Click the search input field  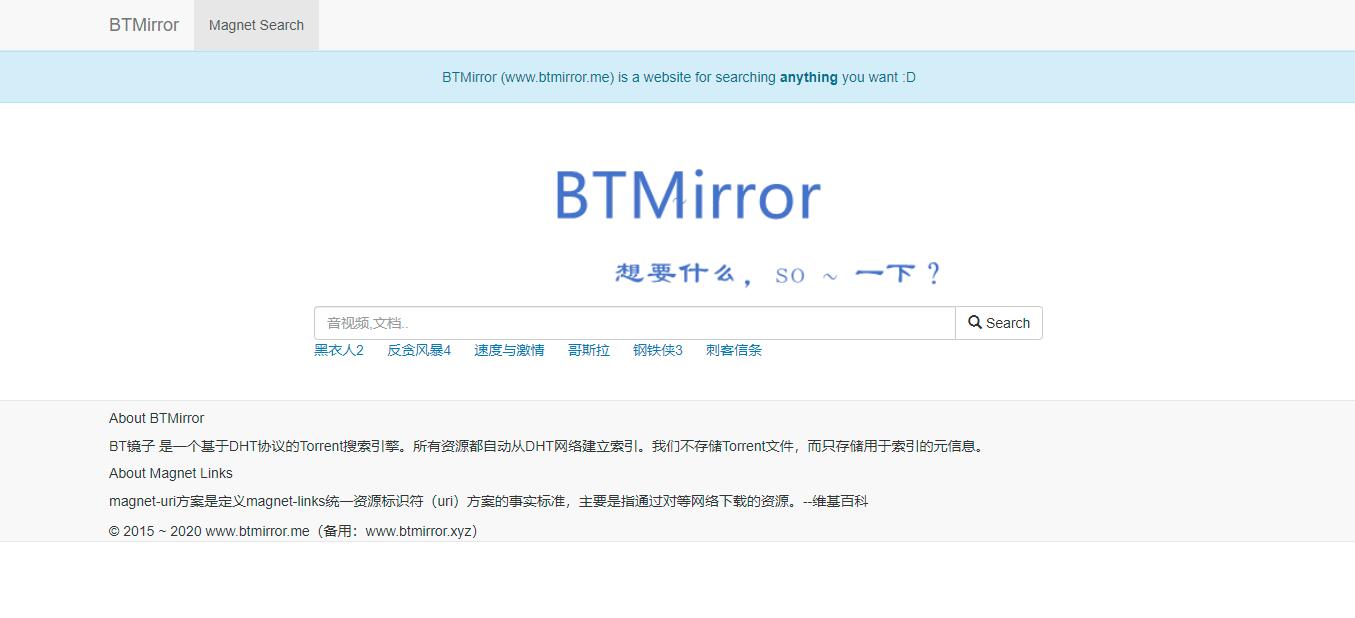tap(635, 323)
